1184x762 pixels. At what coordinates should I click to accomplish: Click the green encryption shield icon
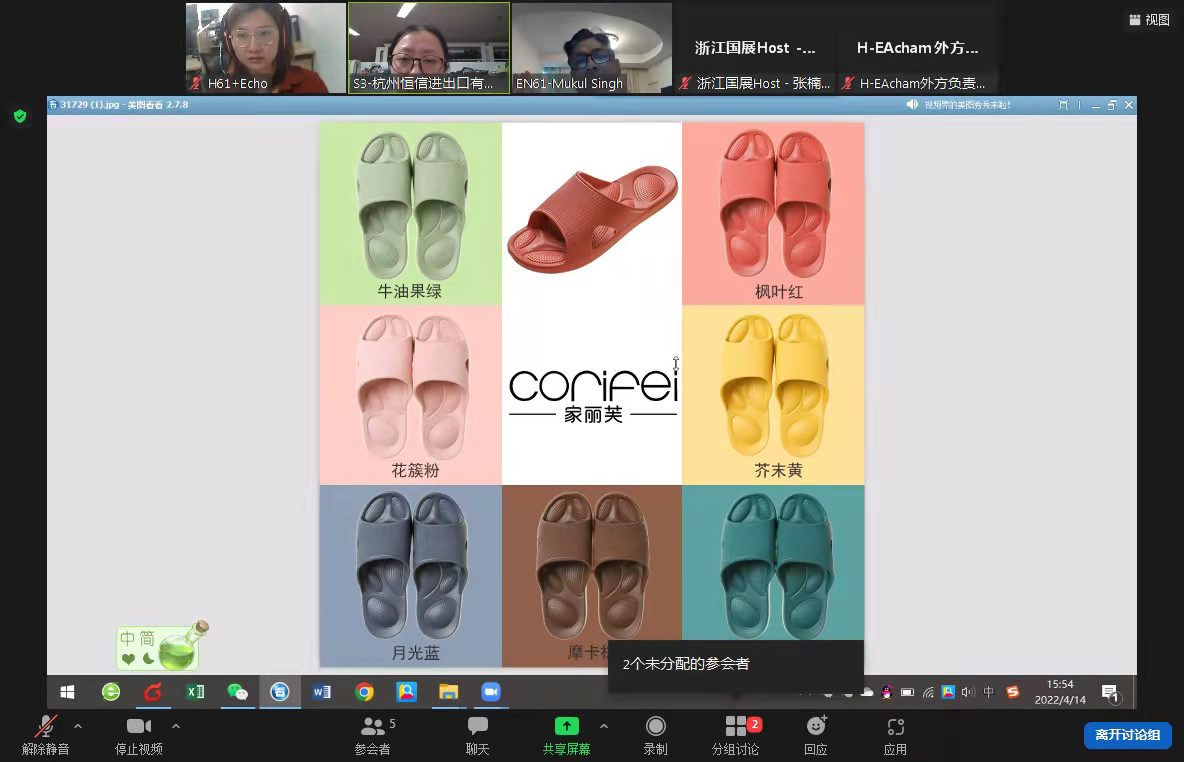click(x=20, y=117)
